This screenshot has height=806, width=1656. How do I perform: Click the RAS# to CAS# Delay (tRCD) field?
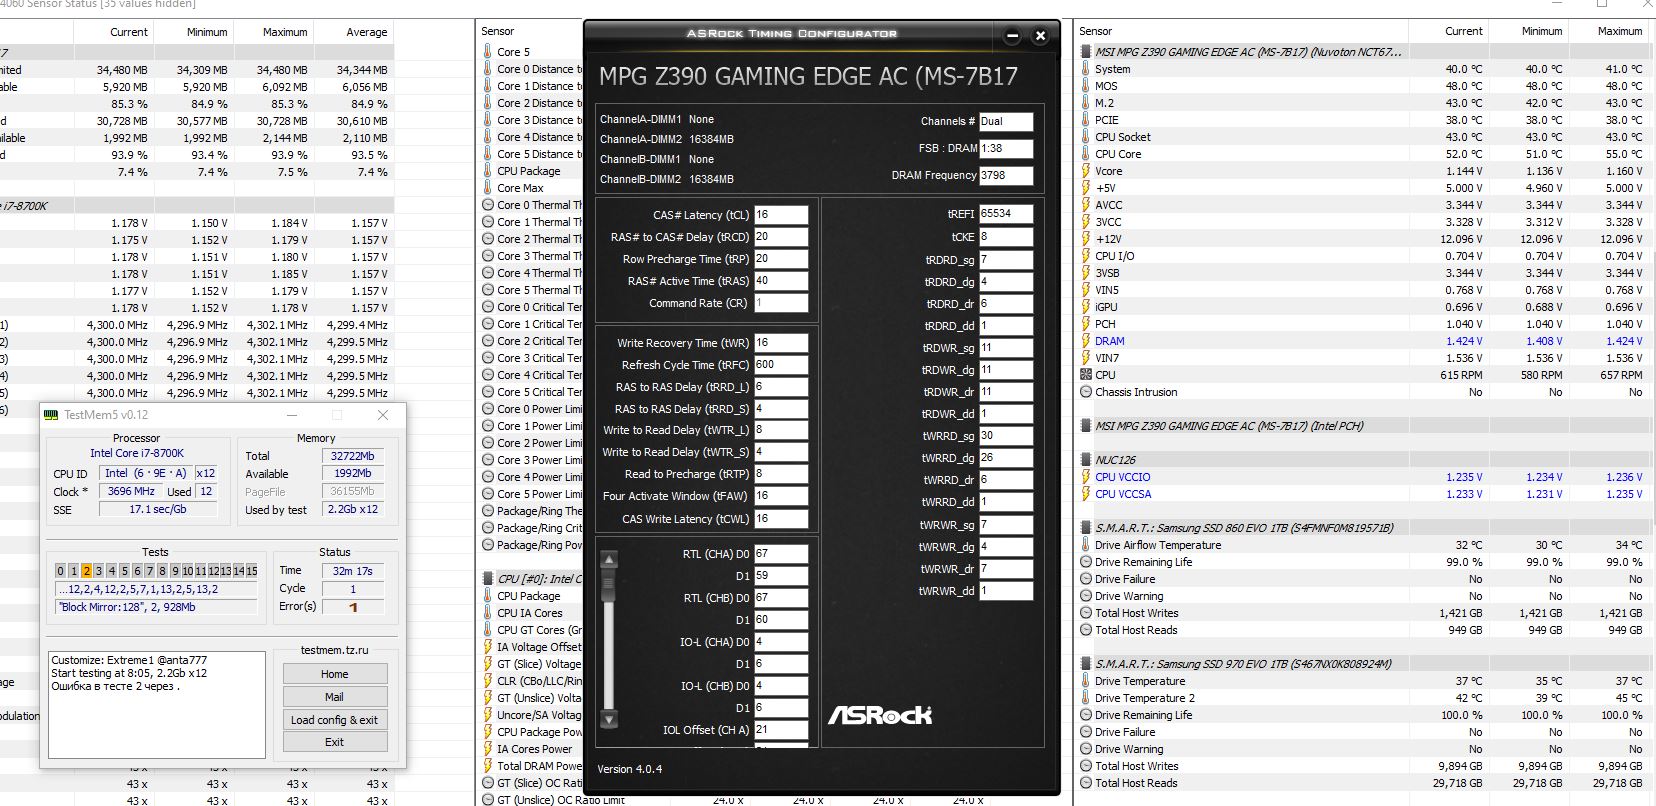click(780, 237)
